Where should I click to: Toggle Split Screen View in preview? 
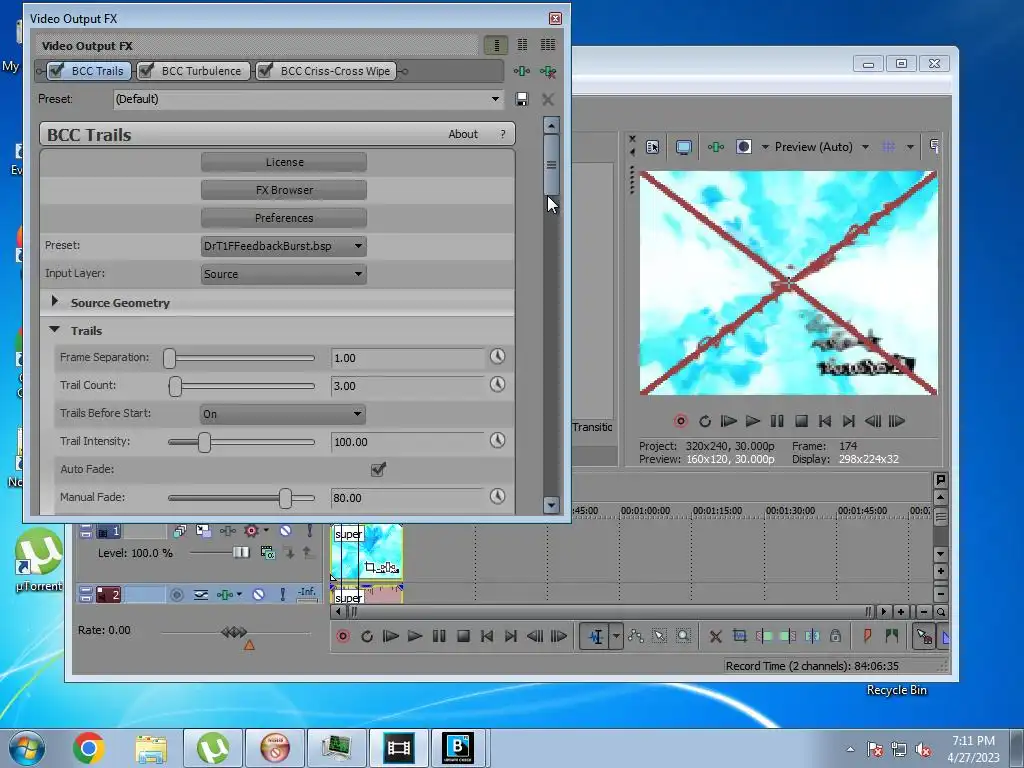pos(744,147)
